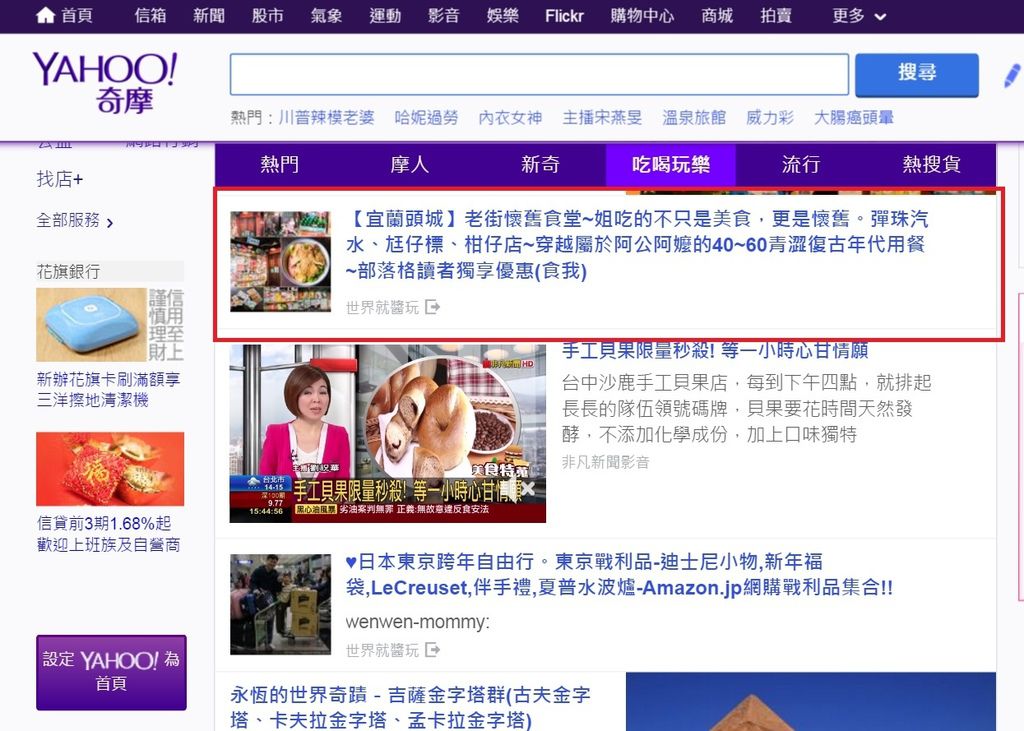Open 運動 in the top navigation
The width and height of the screenshot is (1024, 731).
[385, 16]
